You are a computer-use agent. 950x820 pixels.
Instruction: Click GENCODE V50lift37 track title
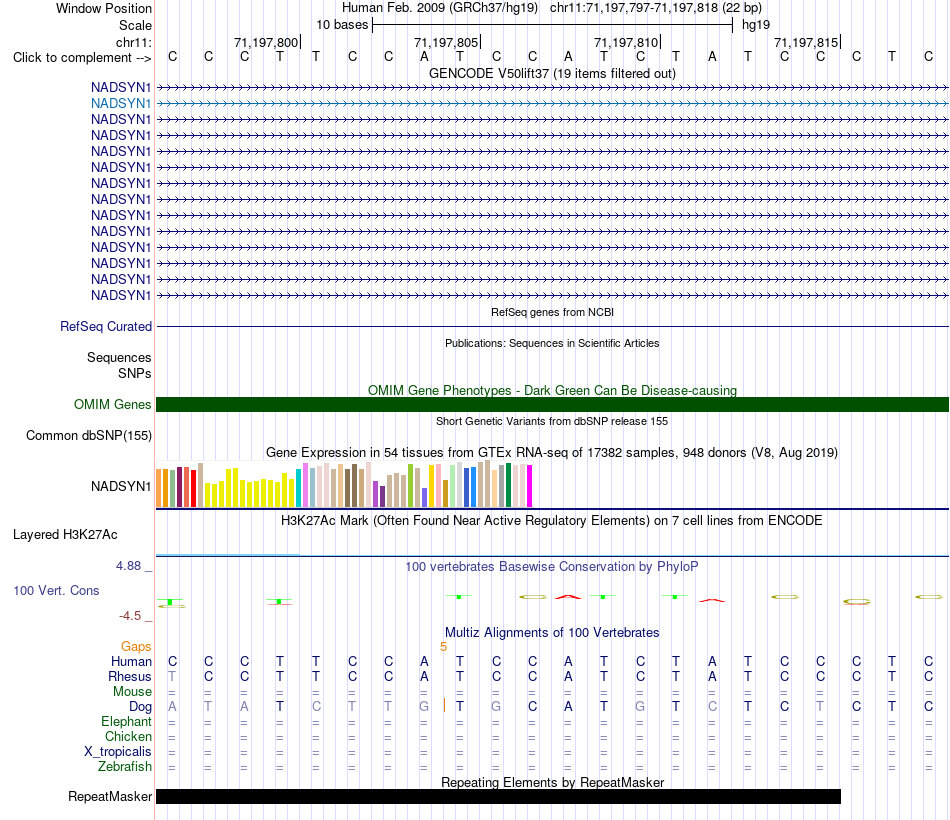pos(552,73)
